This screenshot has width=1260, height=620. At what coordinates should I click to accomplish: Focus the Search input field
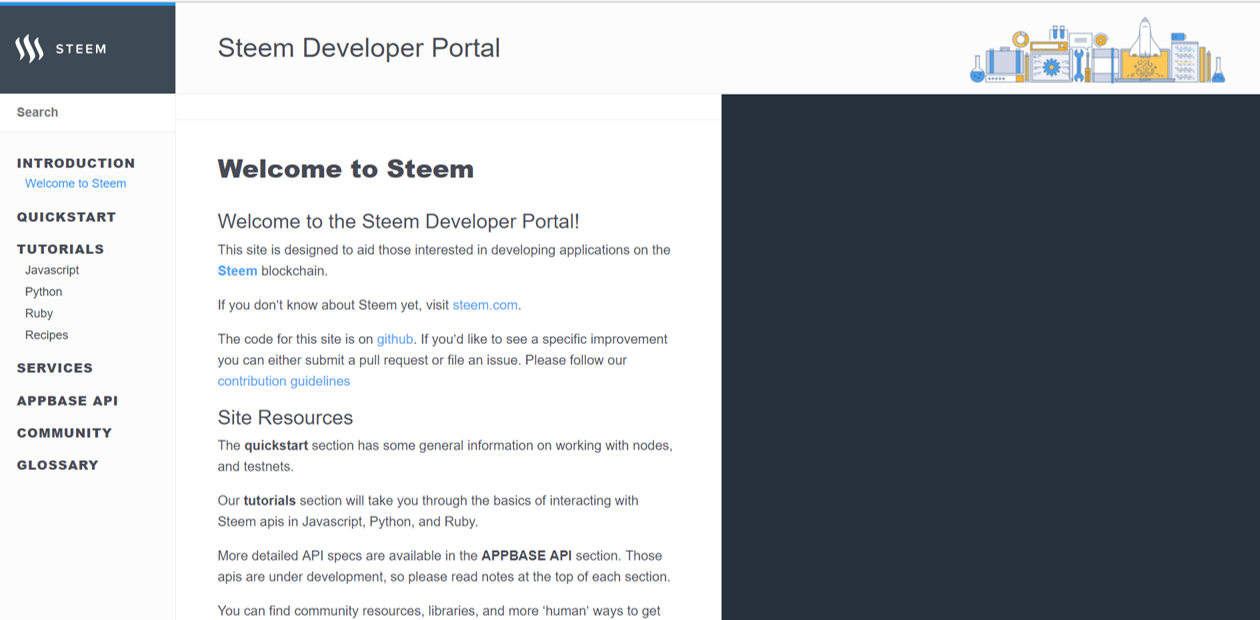pos(88,112)
